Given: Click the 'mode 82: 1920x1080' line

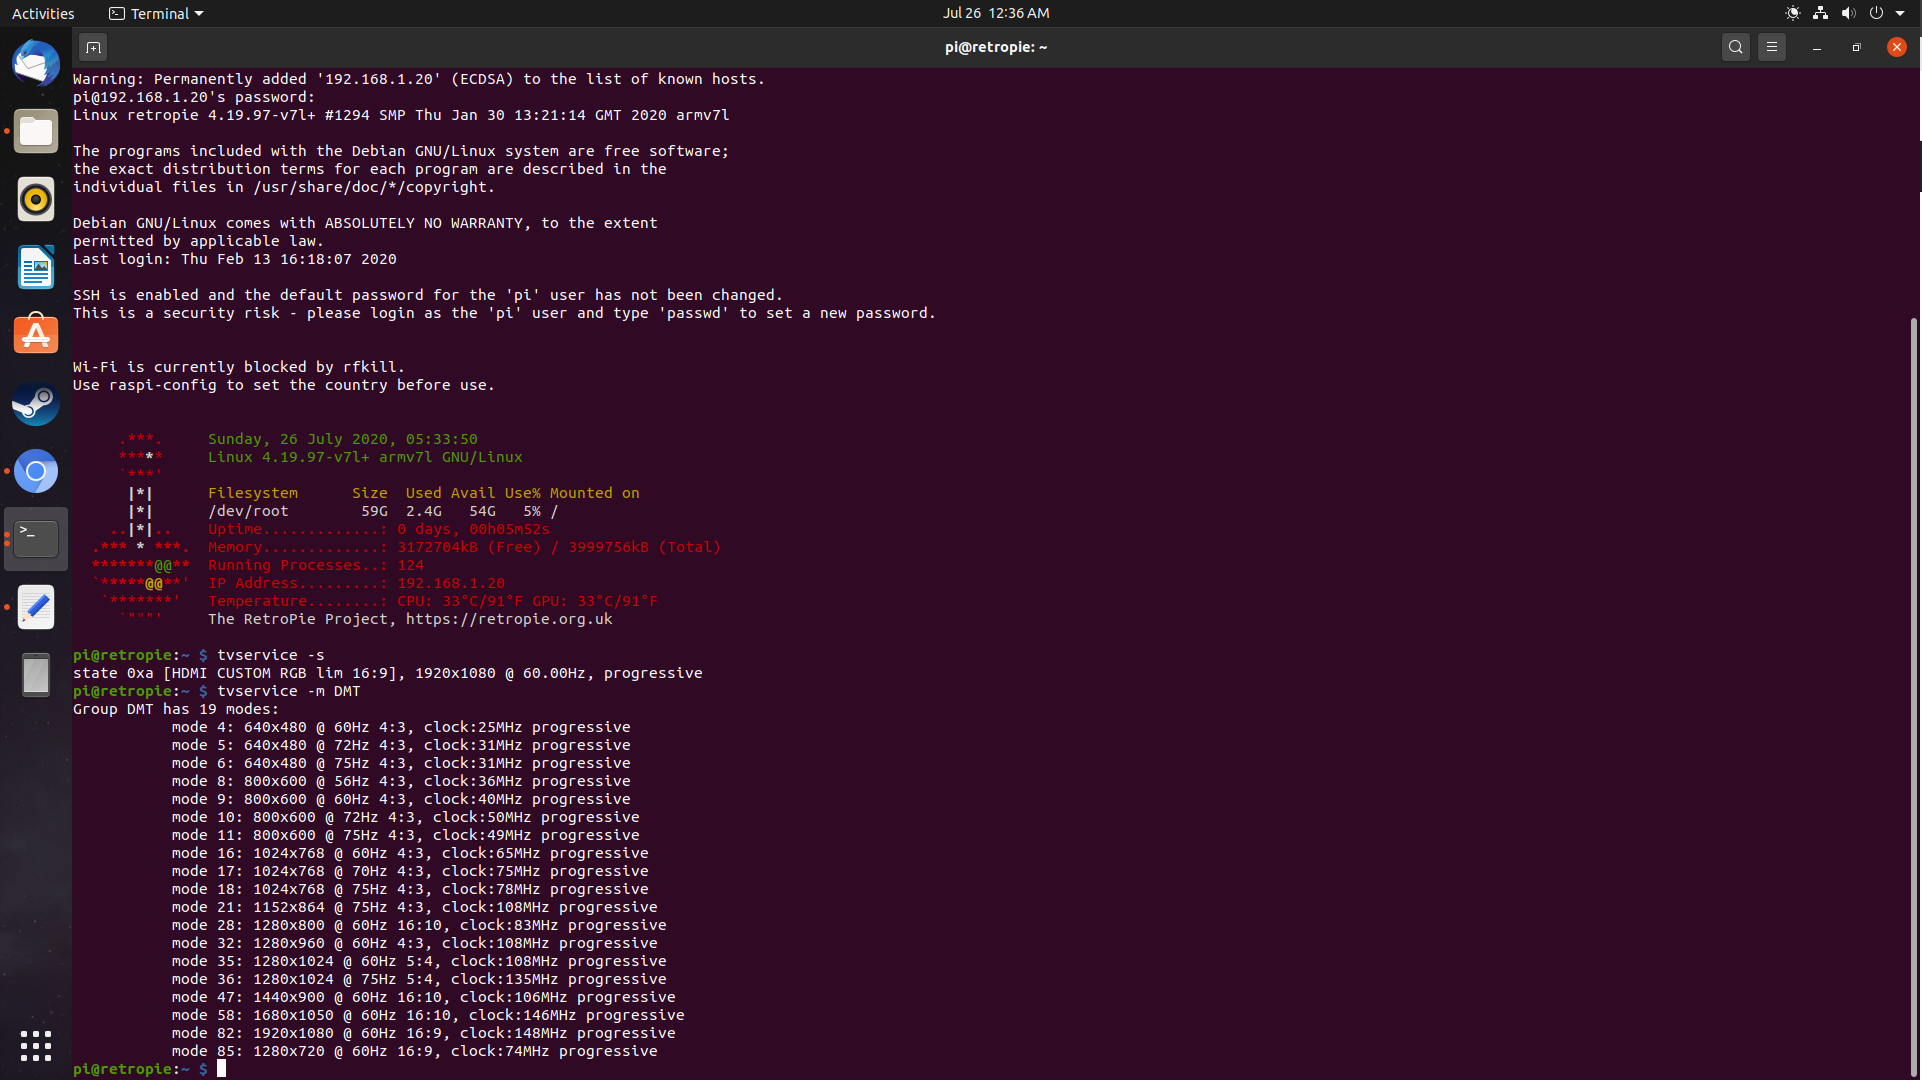Looking at the screenshot, I should (423, 1033).
